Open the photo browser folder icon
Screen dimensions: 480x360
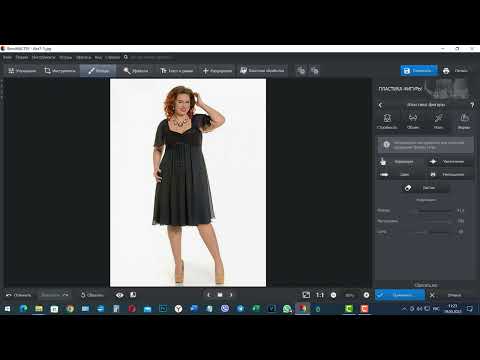pyautogui.click(x=220, y=295)
